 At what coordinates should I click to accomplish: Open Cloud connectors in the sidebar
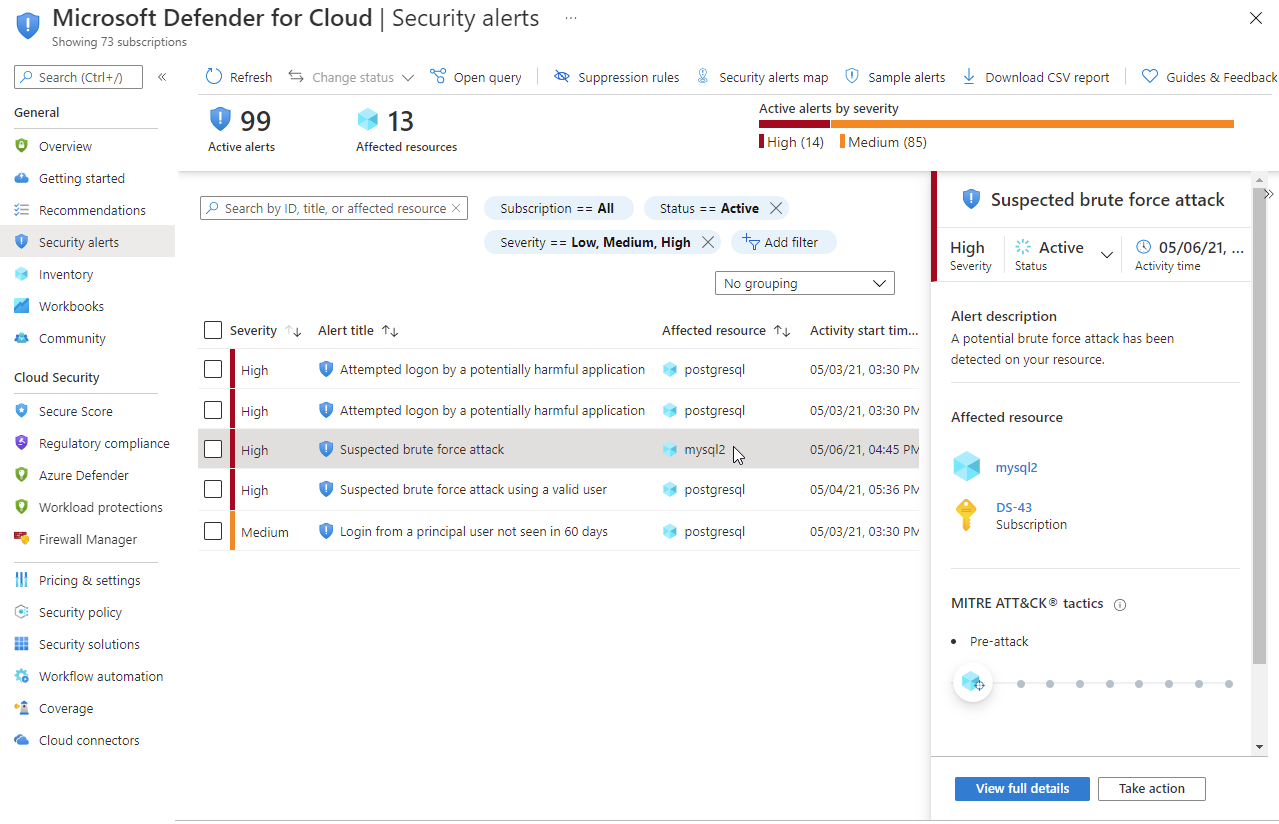click(87, 740)
